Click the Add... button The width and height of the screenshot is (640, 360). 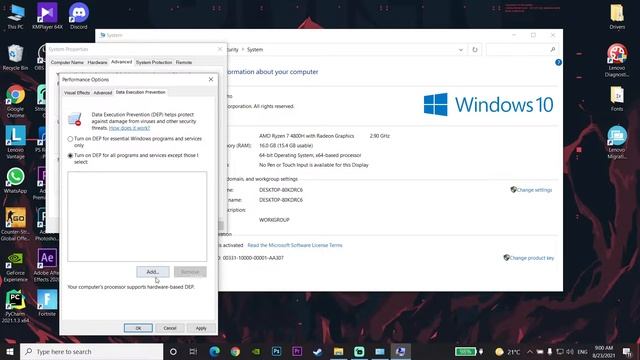[153, 272]
